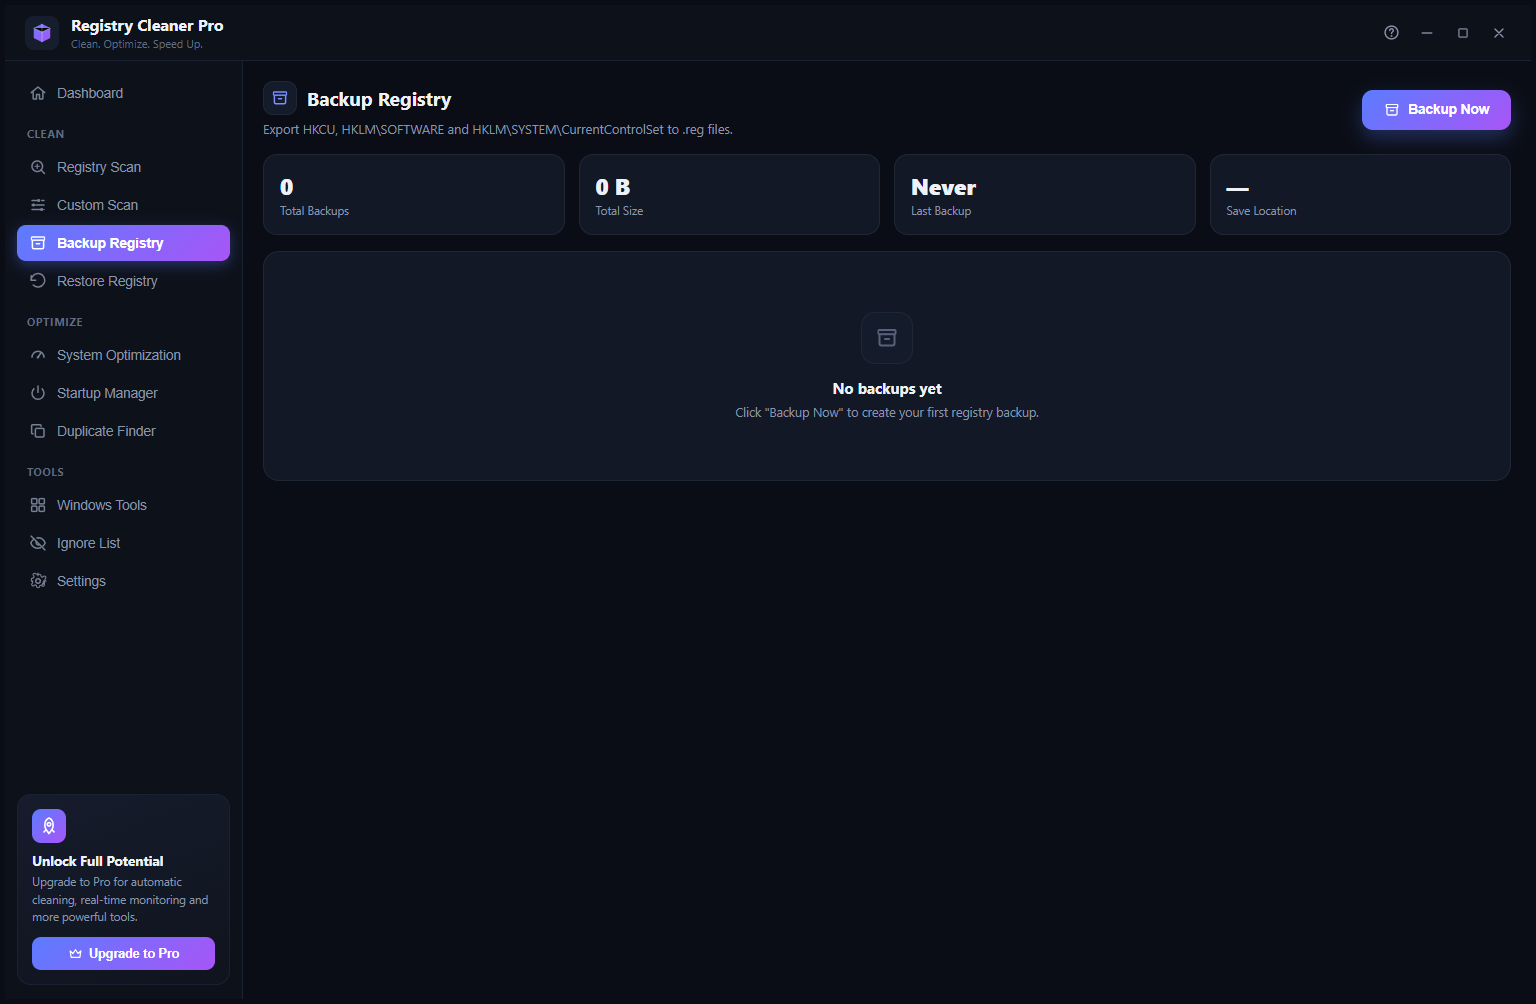Screen dimensions: 1536x1004
Task: Open System Optimization
Action: pos(123,355)
